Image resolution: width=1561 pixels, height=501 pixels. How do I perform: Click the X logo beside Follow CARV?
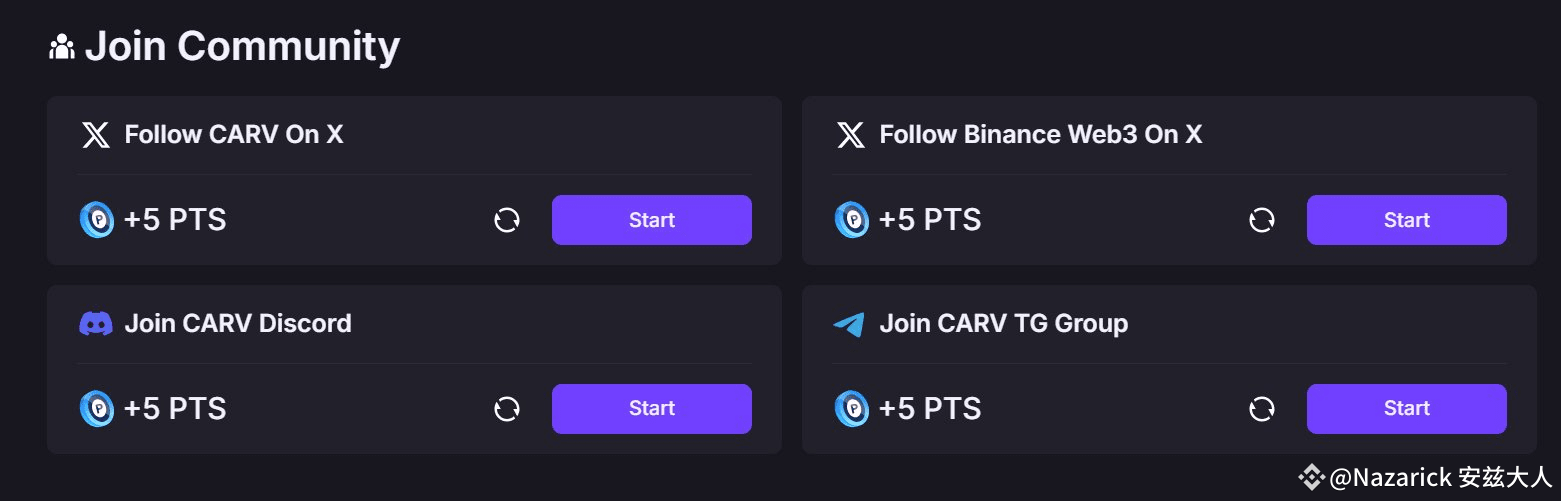pos(96,135)
